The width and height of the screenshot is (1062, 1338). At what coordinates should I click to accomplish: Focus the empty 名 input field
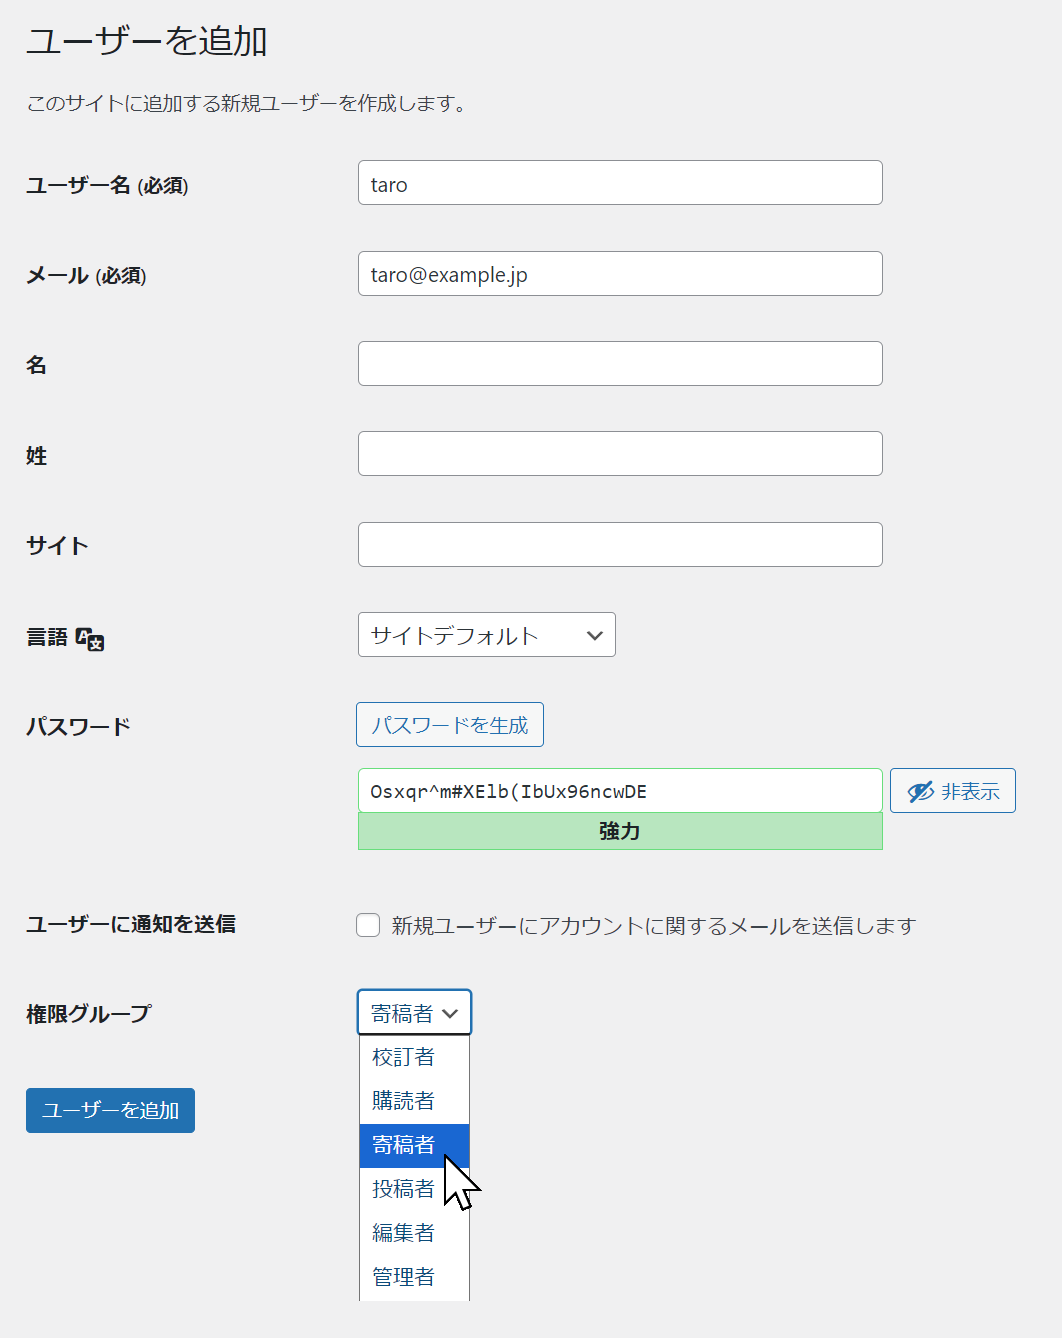click(x=620, y=364)
